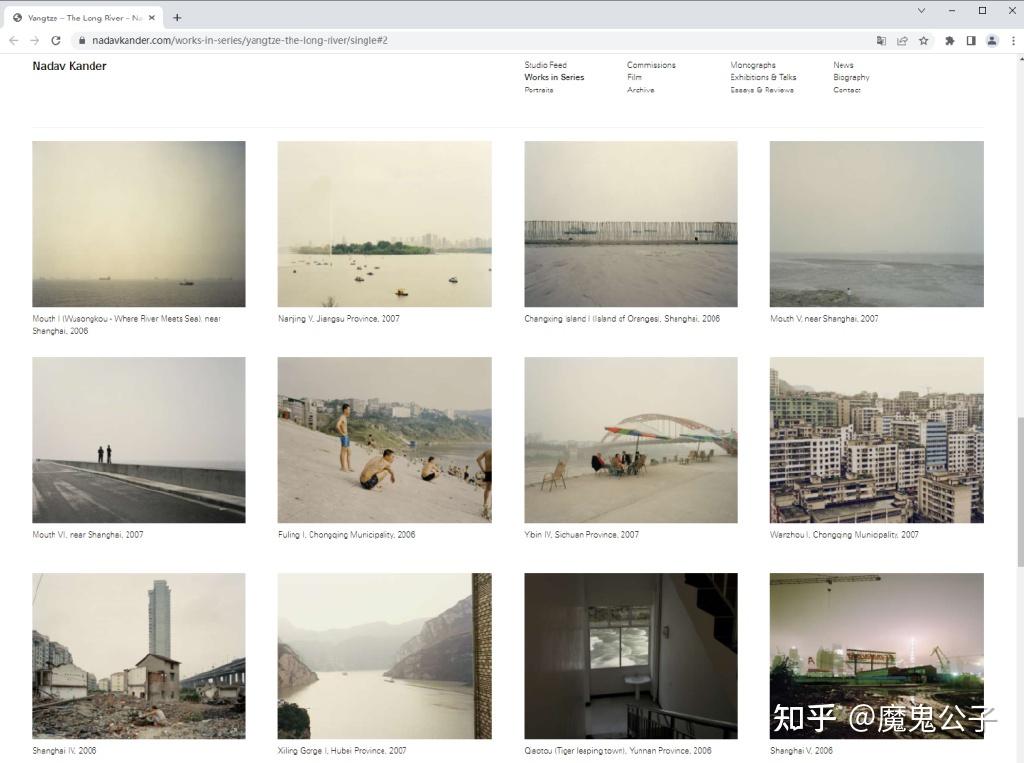
Task: Open the Qiaotou Tiger leaping town thumbnail
Action: [x=631, y=656]
